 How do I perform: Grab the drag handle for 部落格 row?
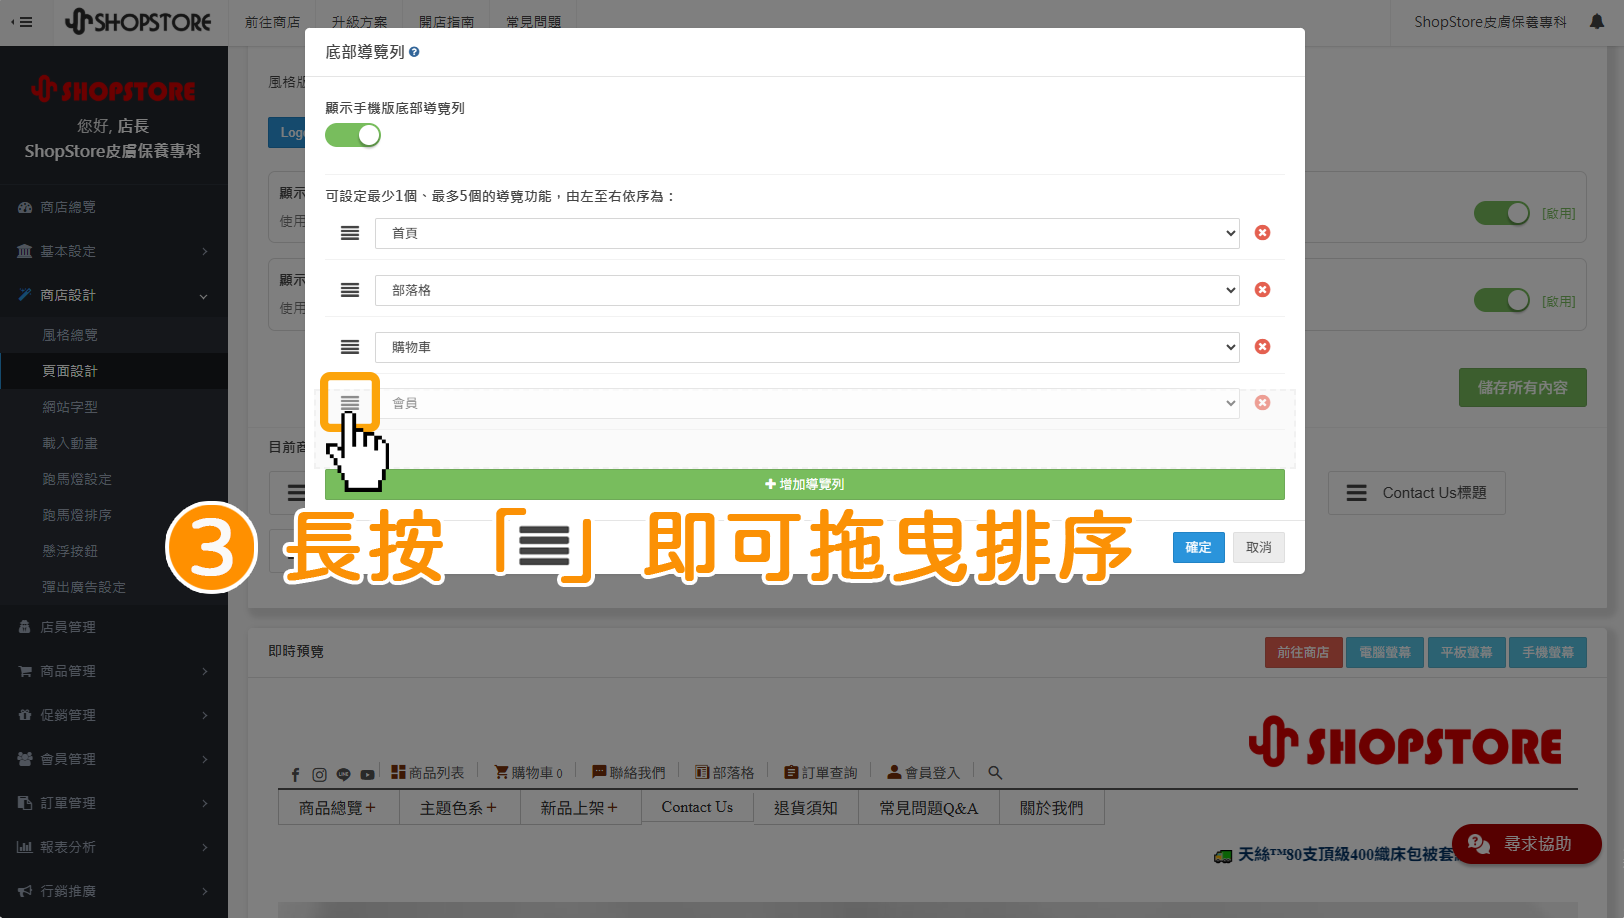tap(350, 290)
